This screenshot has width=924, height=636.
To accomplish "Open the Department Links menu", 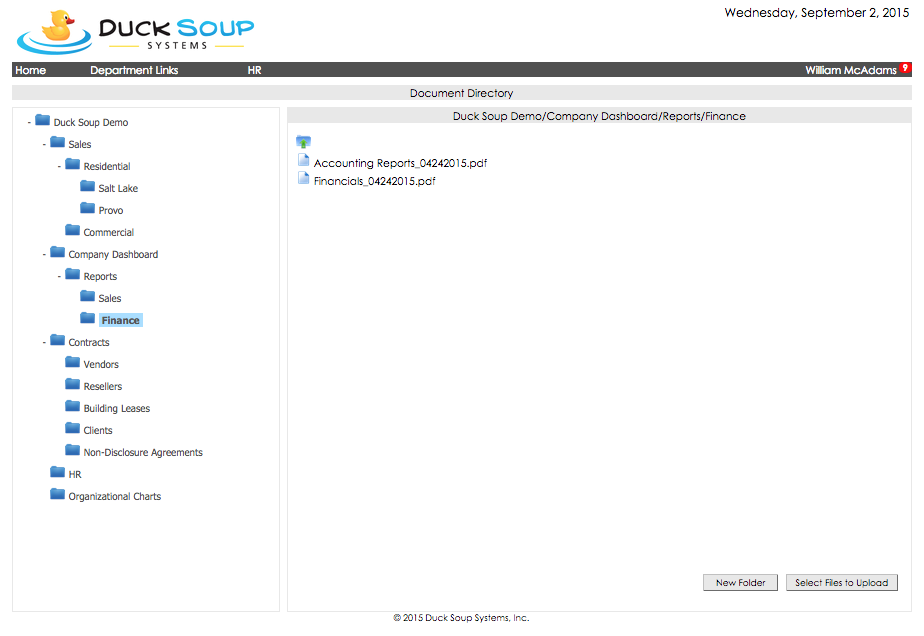I will tap(134, 70).
